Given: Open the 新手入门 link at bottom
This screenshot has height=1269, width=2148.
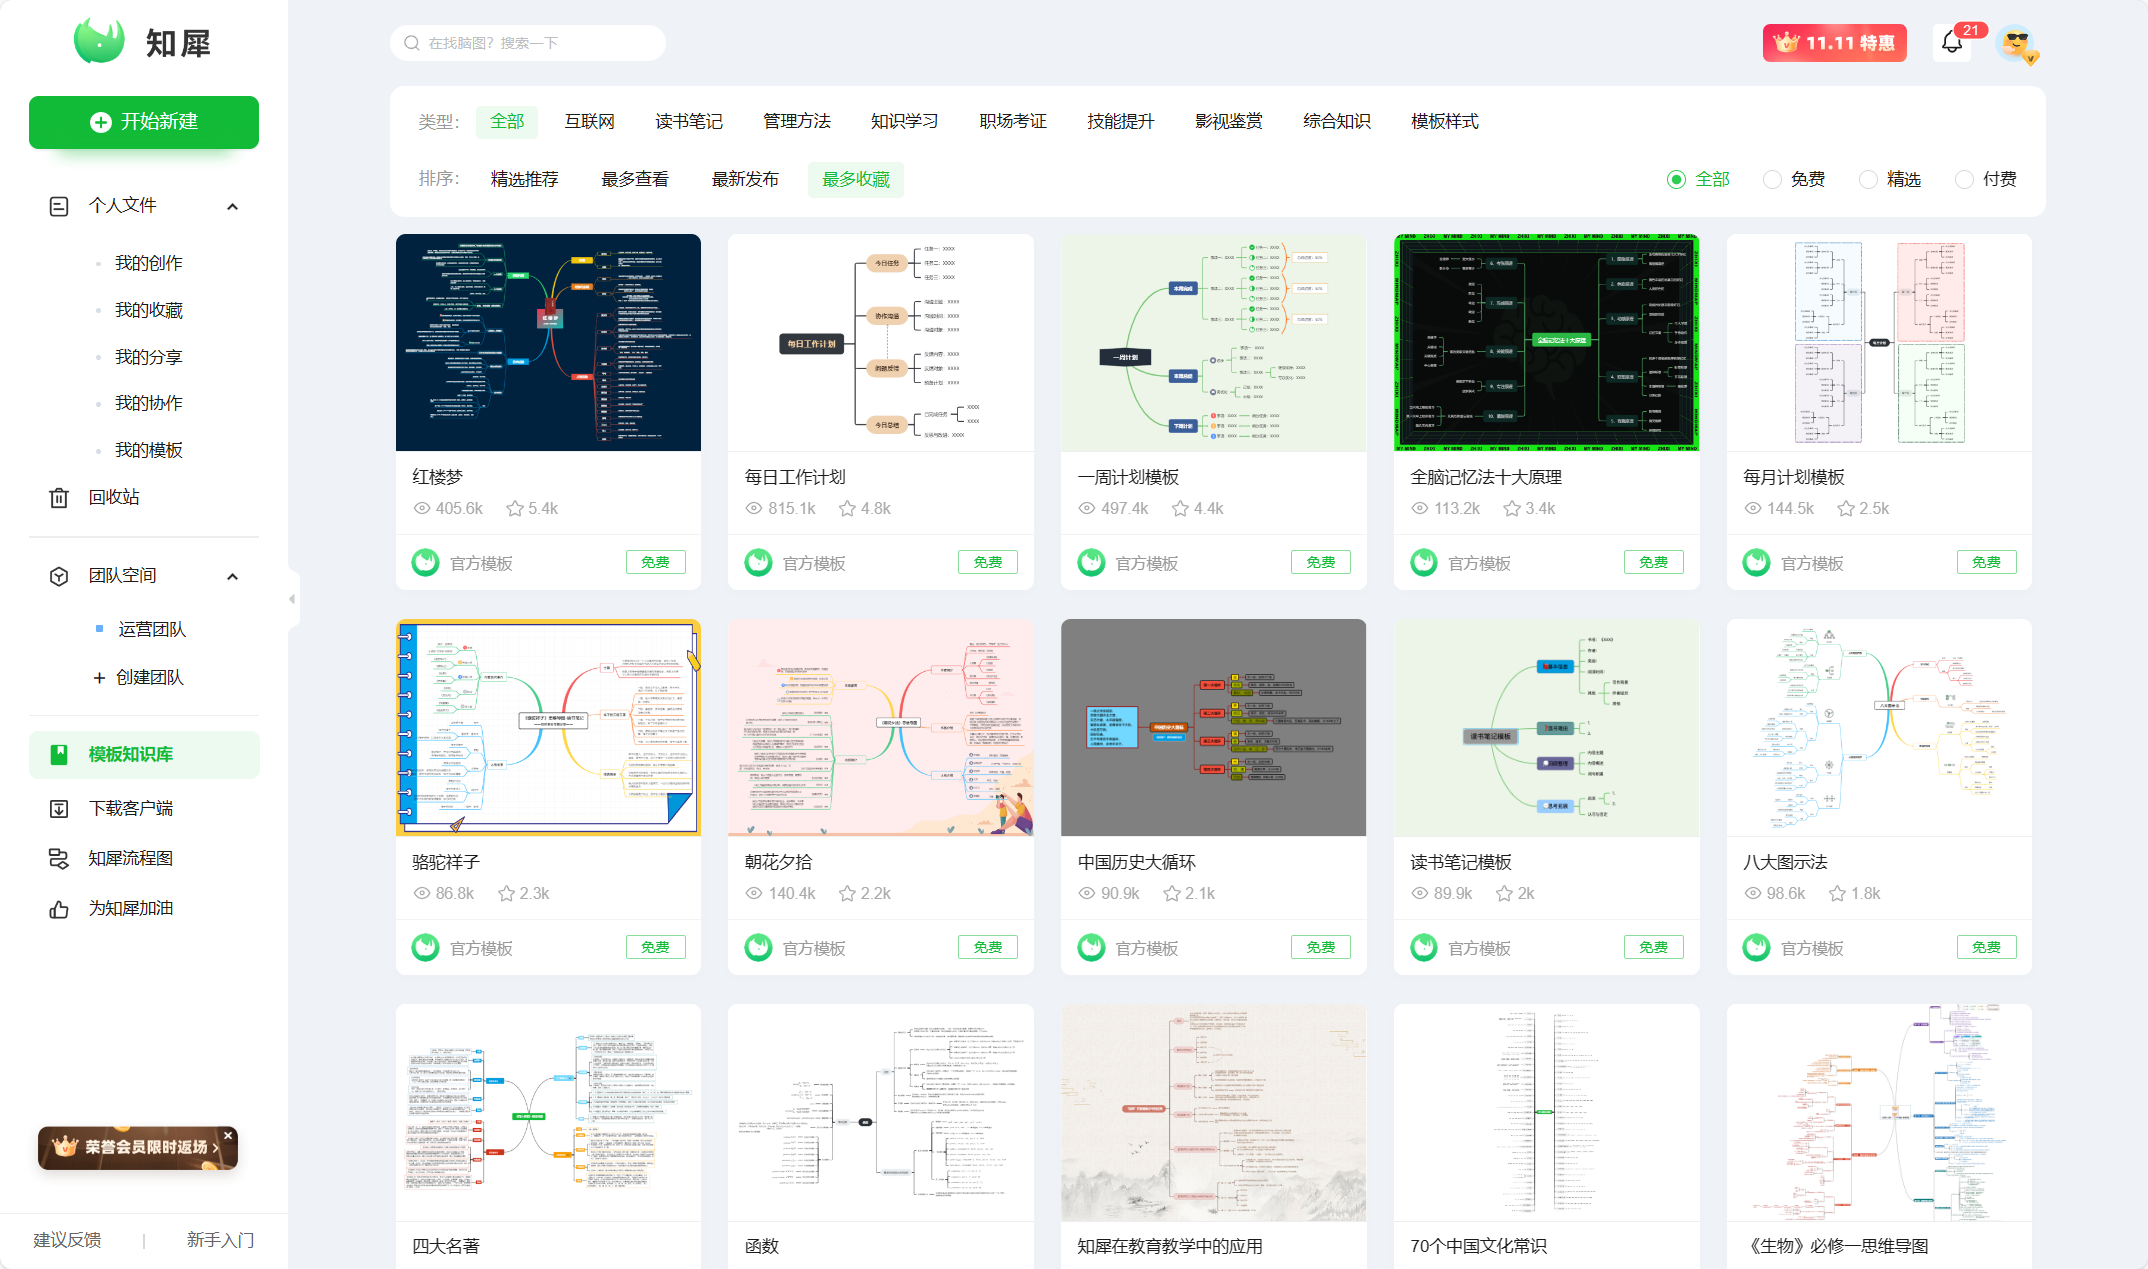Looking at the screenshot, I should [219, 1239].
